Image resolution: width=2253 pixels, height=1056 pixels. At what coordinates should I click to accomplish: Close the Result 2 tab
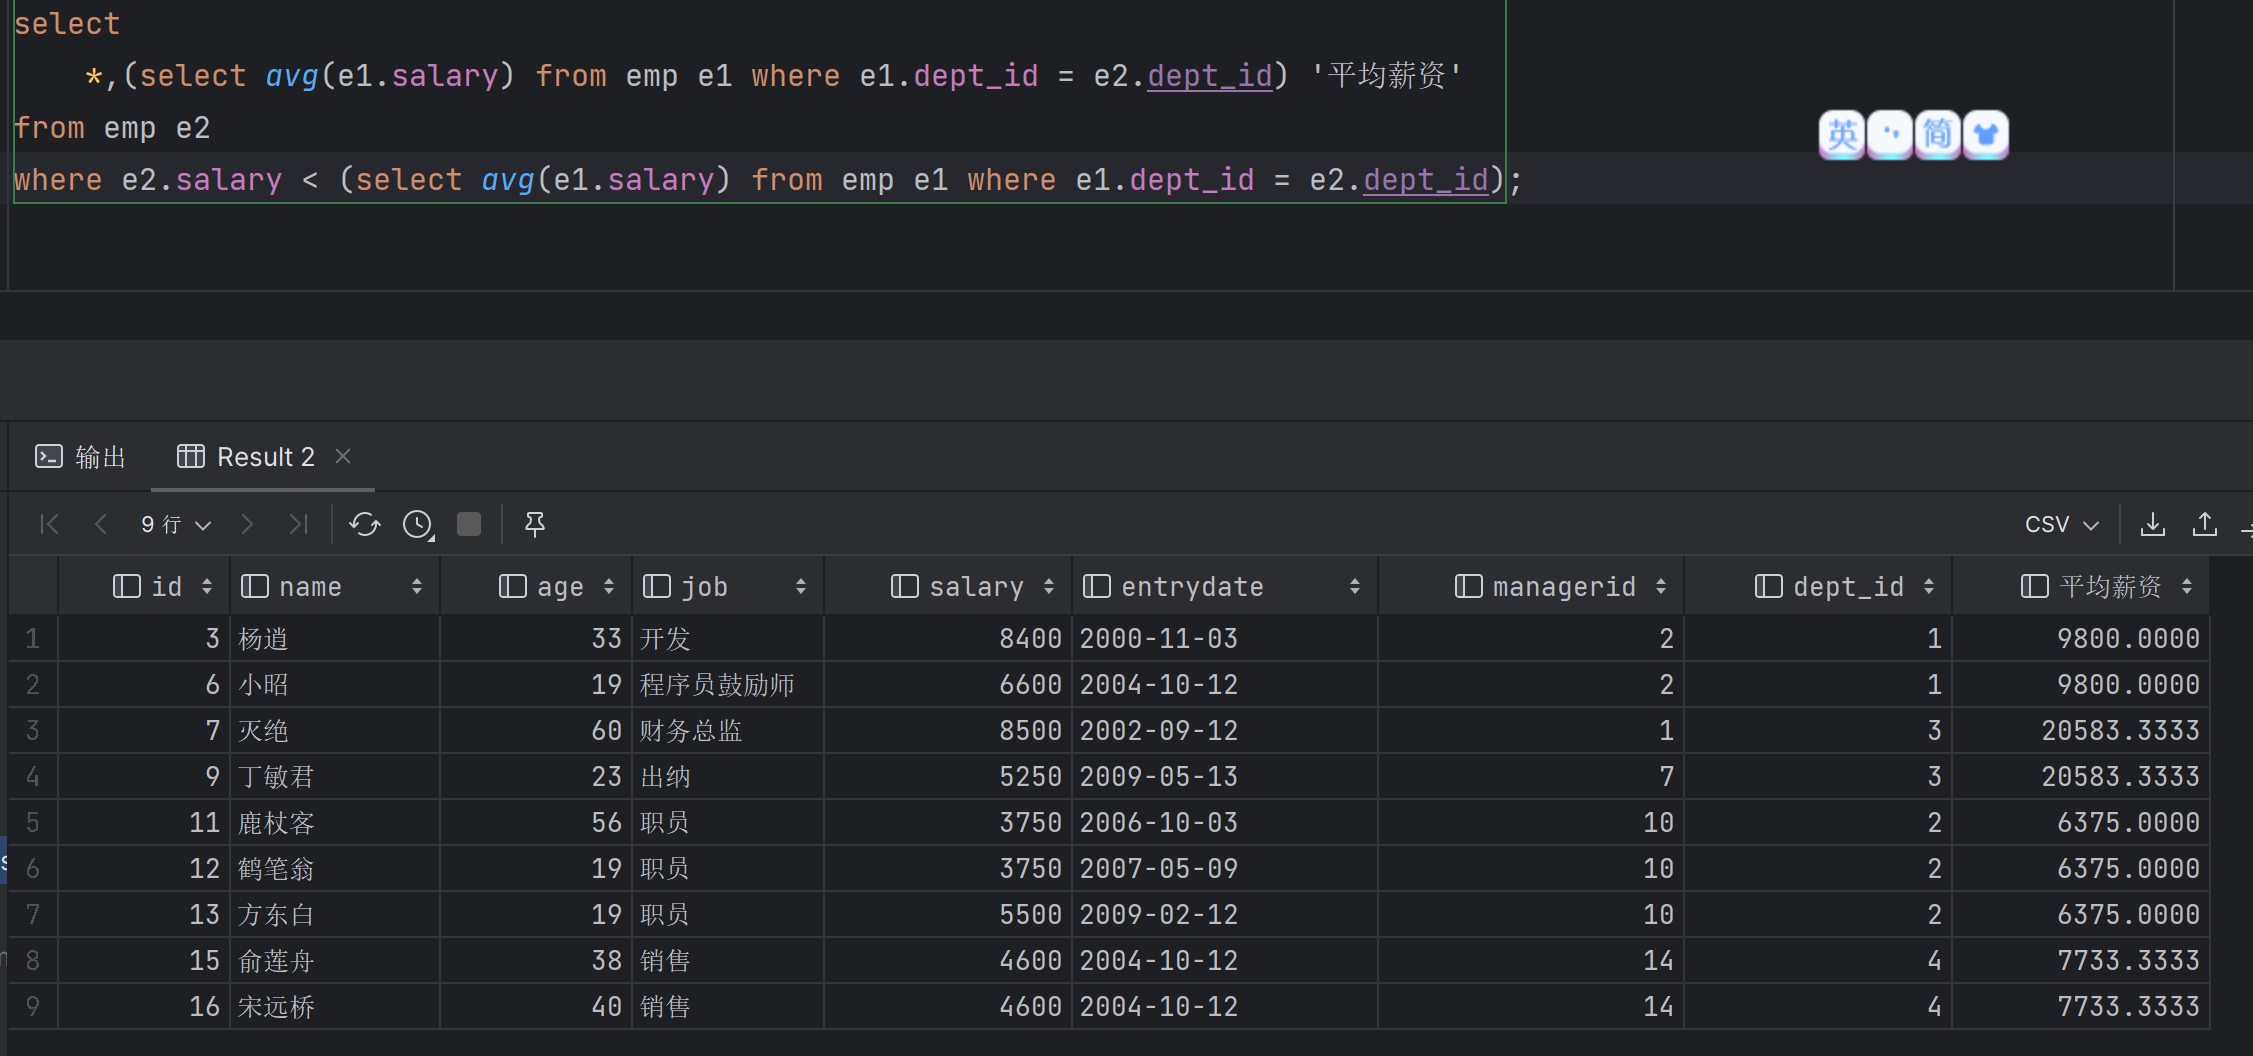click(x=343, y=456)
